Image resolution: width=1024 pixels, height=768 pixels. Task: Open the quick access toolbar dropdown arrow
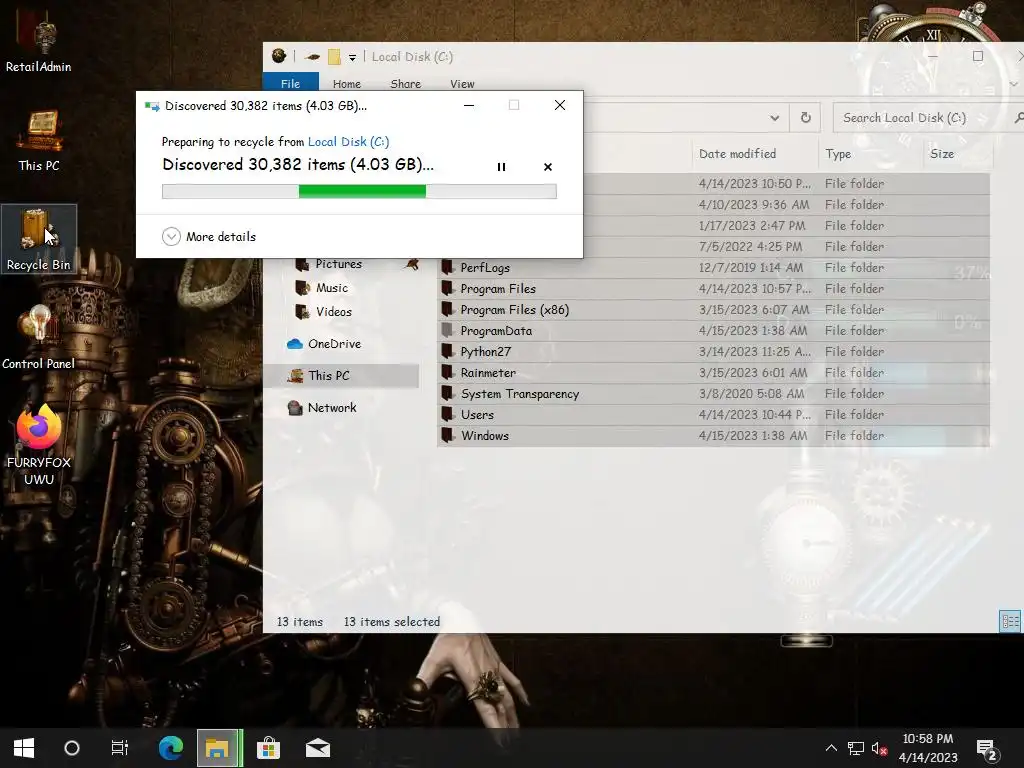pyautogui.click(x=352, y=57)
